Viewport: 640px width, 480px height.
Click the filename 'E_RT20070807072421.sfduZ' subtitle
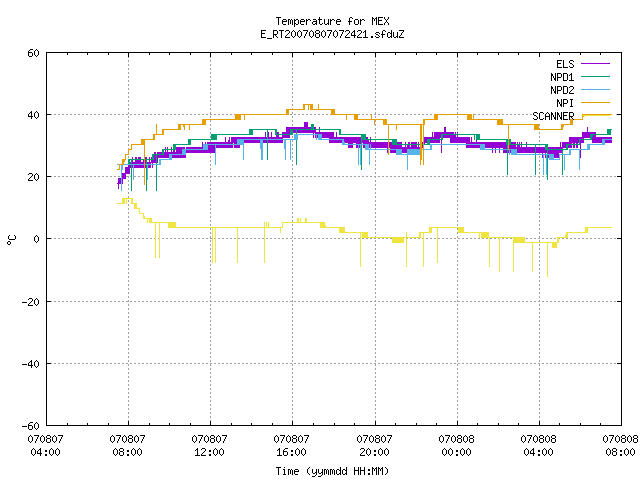coord(332,34)
